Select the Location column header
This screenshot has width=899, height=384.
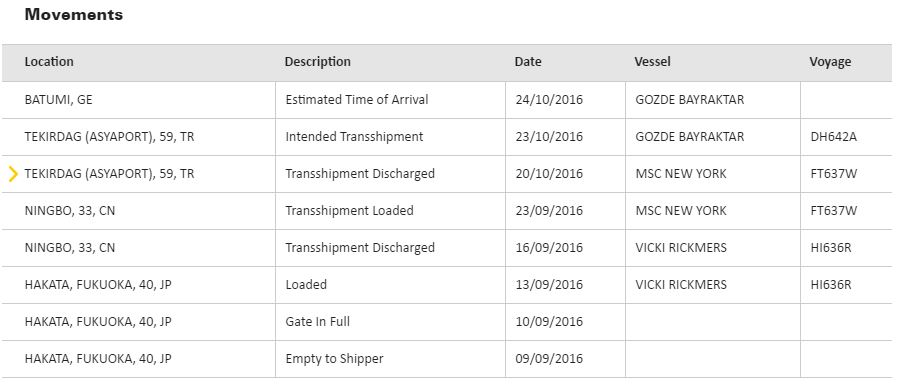49,62
